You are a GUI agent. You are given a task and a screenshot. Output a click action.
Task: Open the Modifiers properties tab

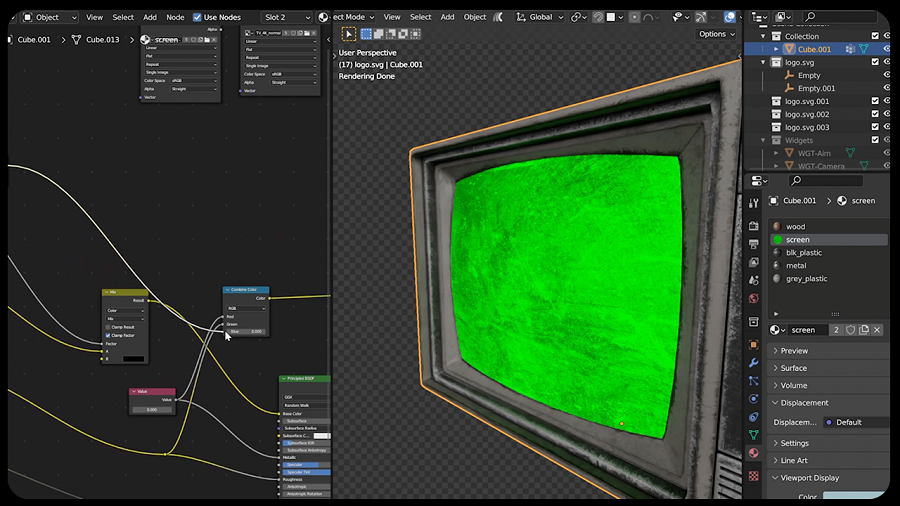[x=754, y=363]
